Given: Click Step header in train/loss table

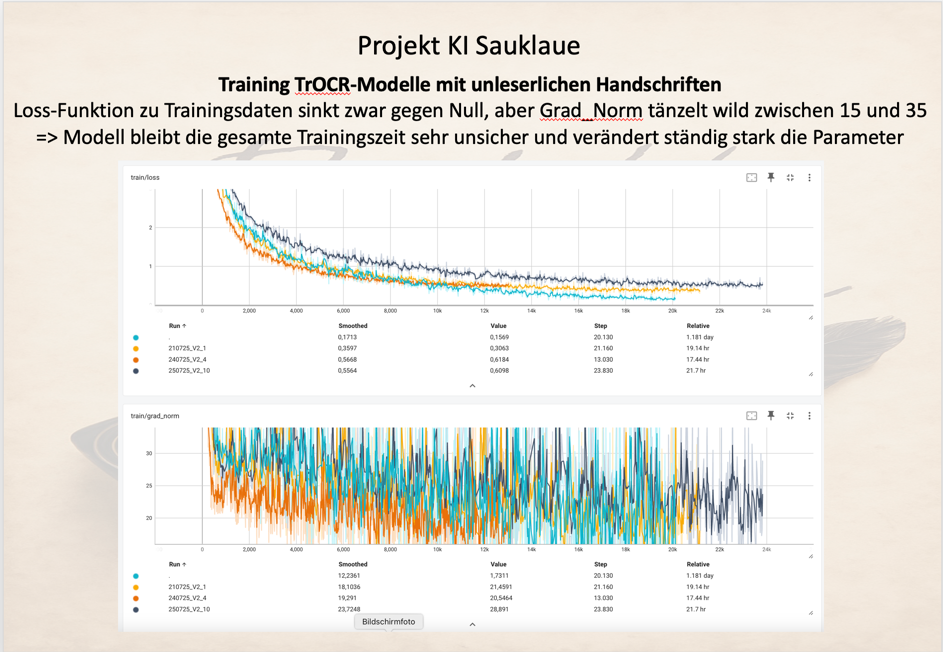Looking at the screenshot, I should click(x=601, y=325).
